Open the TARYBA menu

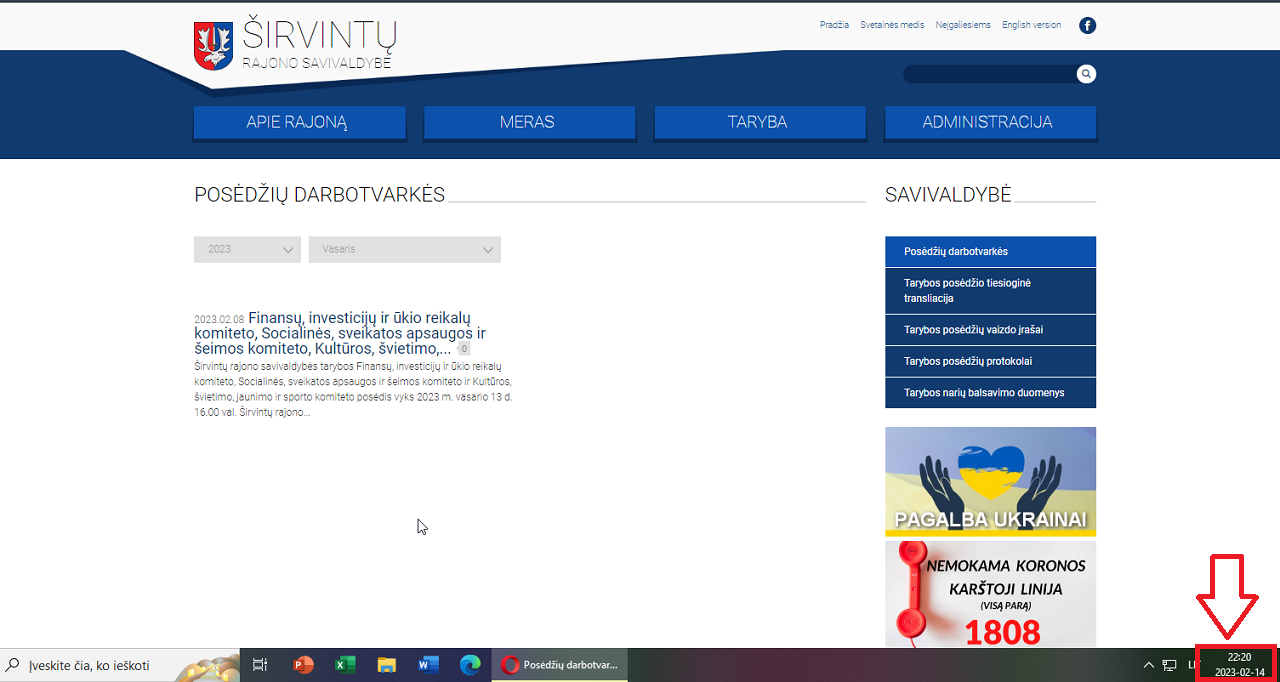click(x=759, y=122)
